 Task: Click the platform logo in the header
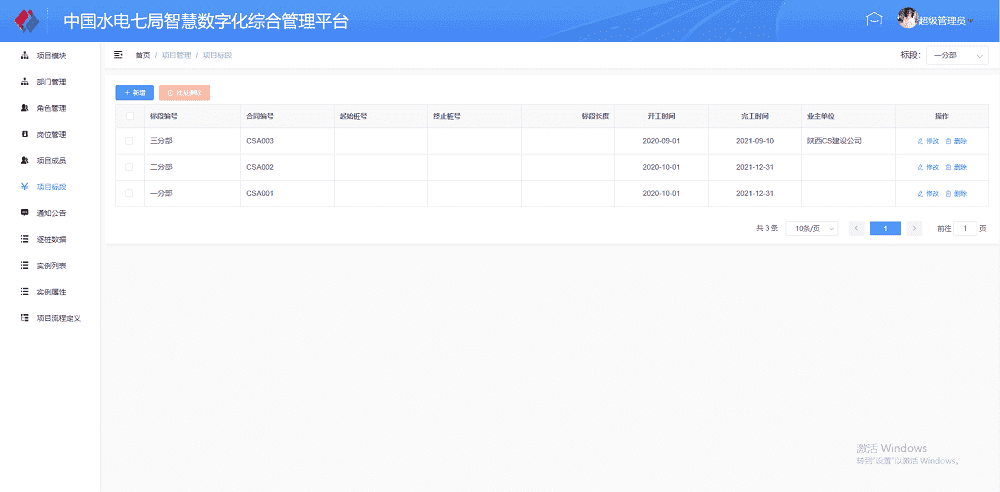click(x=26, y=20)
